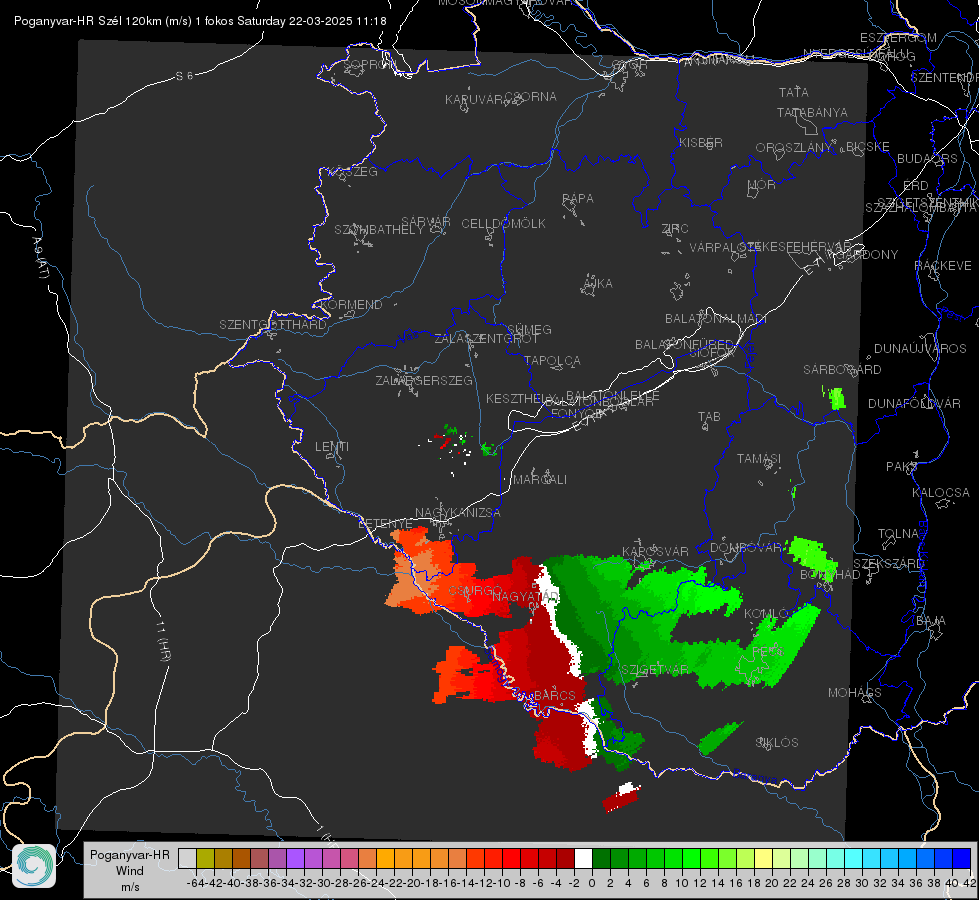Click the green echo patch left of SIKLÓS

click(x=720, y=738)
